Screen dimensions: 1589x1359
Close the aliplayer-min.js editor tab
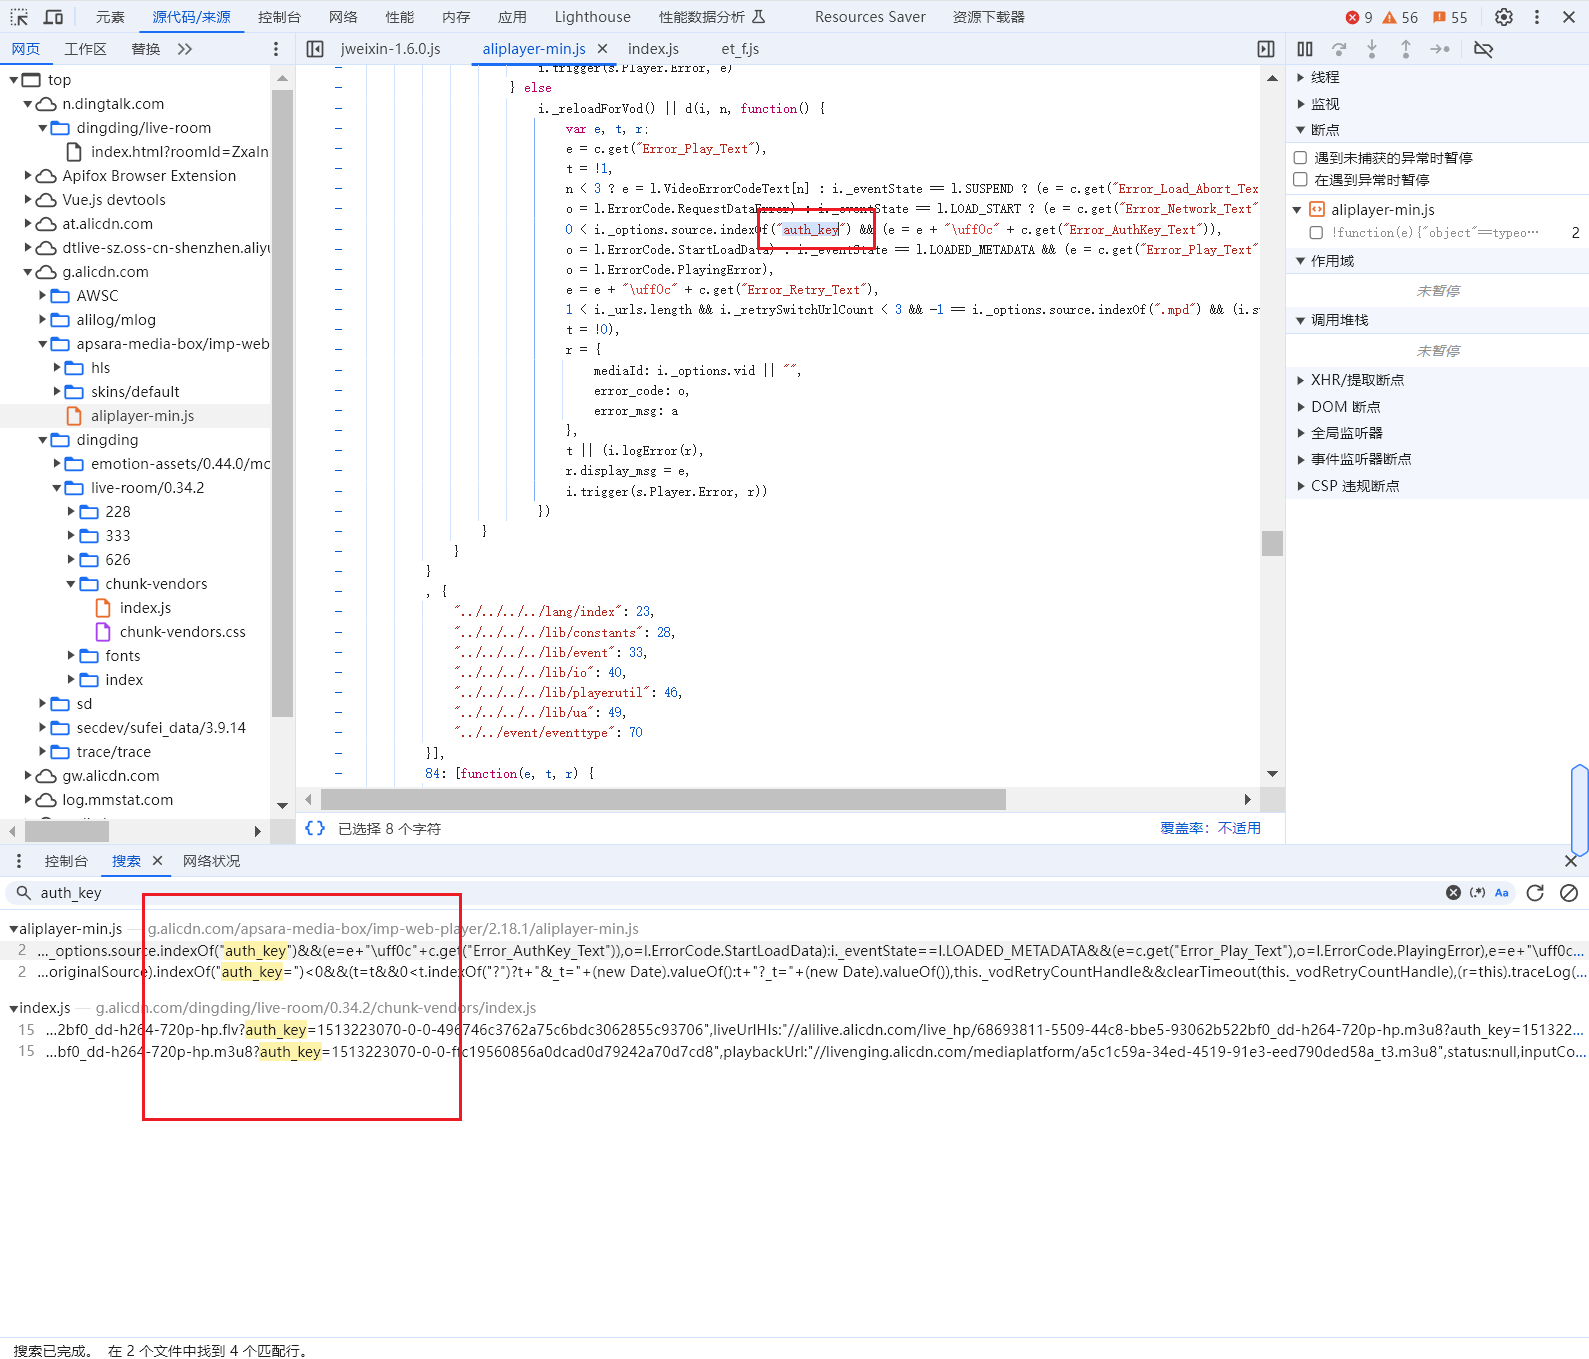pyautogui.click(x=602, y=49)
